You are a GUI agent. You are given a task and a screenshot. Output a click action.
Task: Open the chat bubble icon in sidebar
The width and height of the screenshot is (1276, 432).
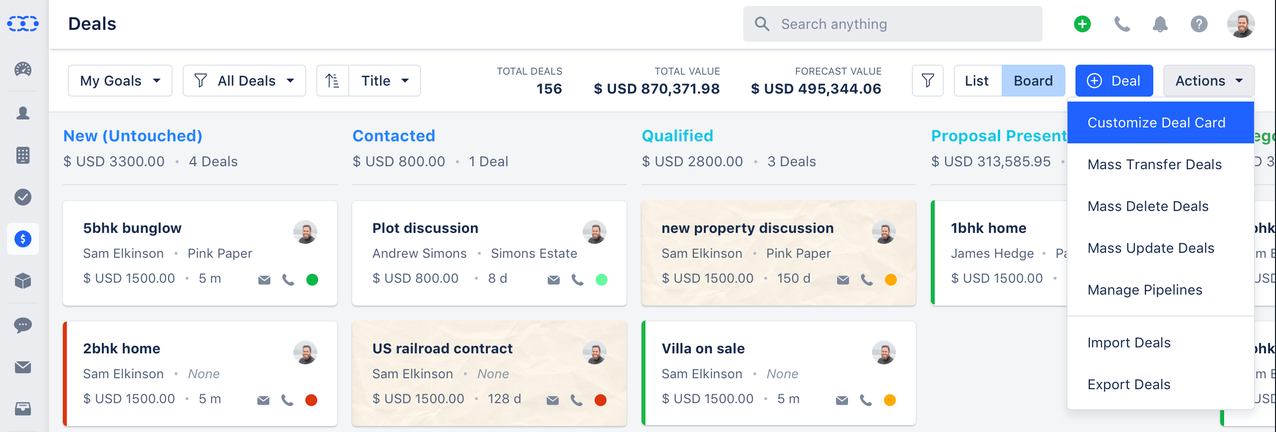(23, 325)
